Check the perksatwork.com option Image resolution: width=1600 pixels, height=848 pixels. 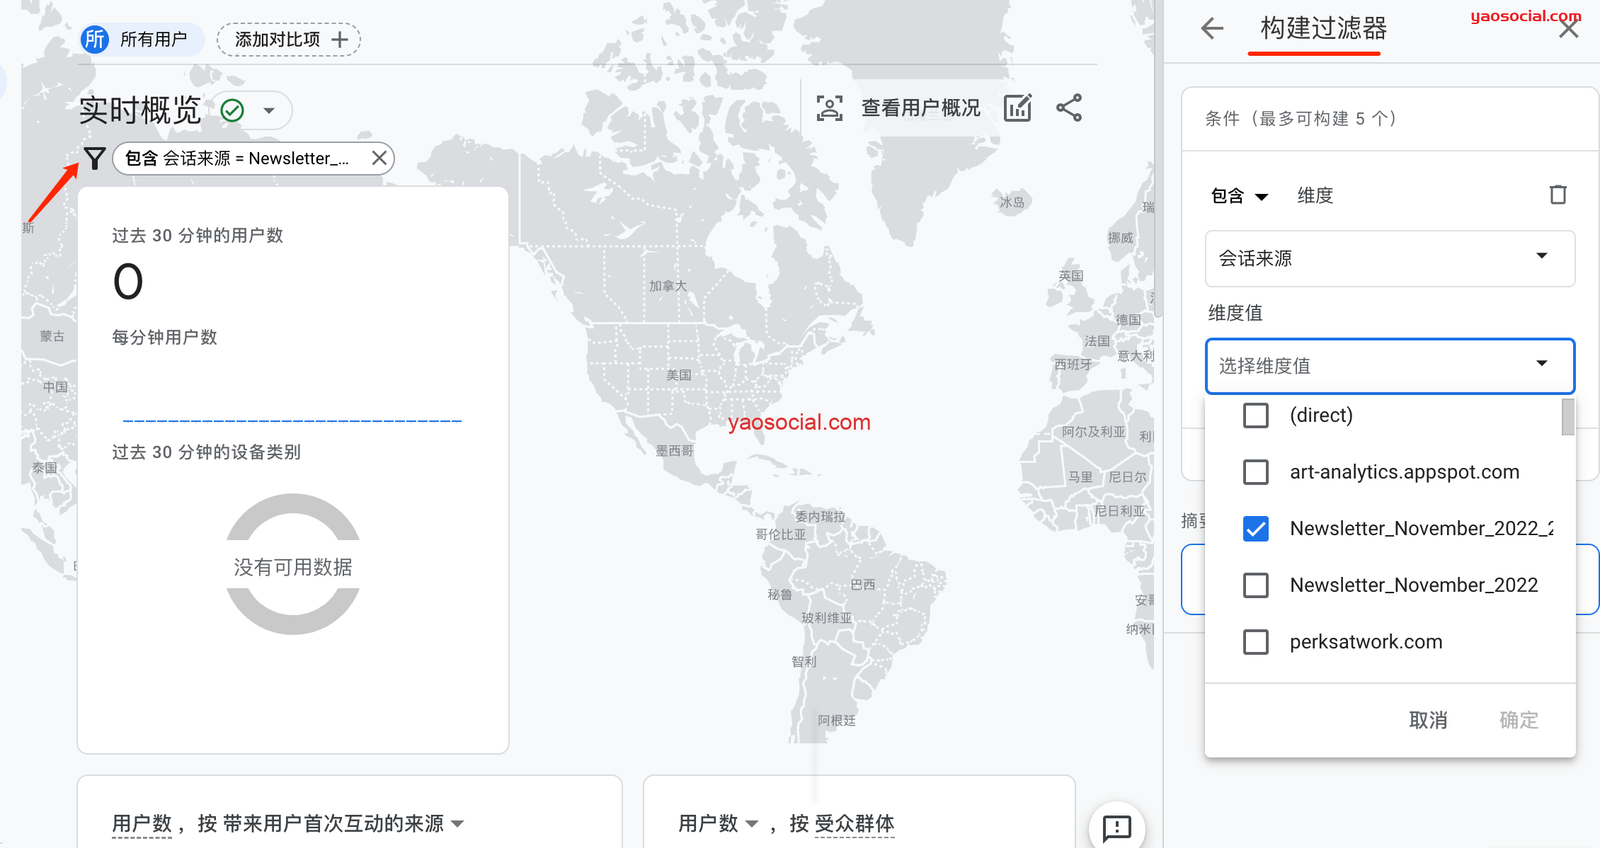1255,642
